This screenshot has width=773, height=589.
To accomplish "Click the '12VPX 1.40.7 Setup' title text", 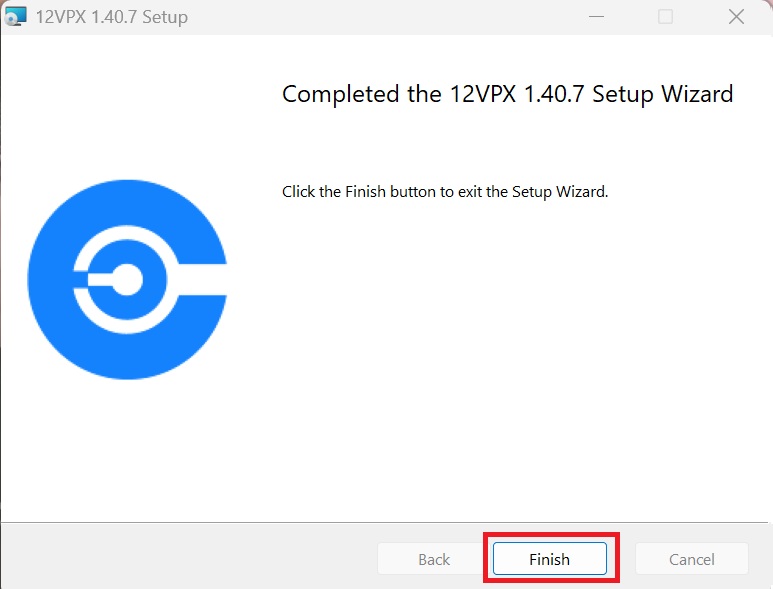I will click(x=112, y=17).
